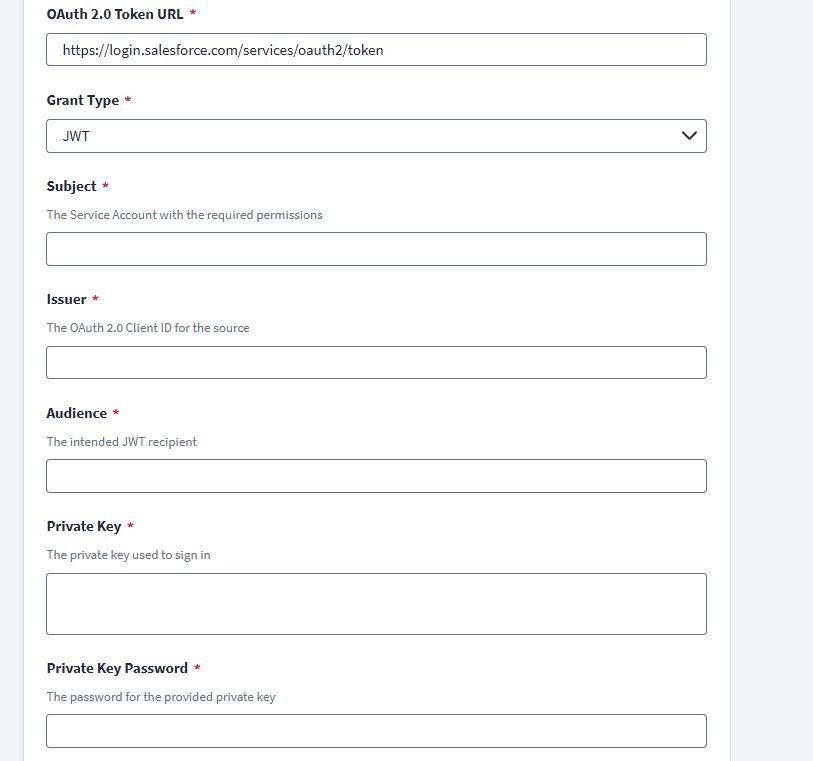Click the "Grant Type" field label
813x761 pixels.
coord(83,101)
